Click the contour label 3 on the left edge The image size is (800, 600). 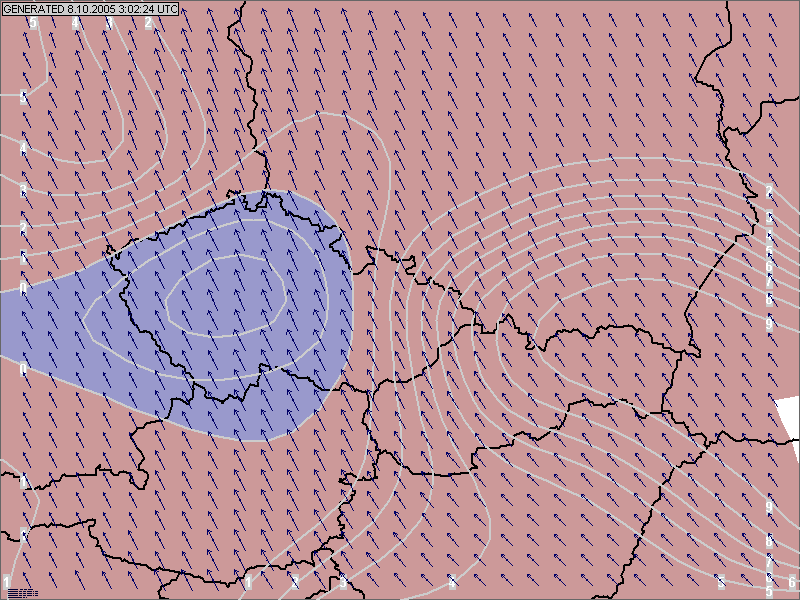click(23, 189)
